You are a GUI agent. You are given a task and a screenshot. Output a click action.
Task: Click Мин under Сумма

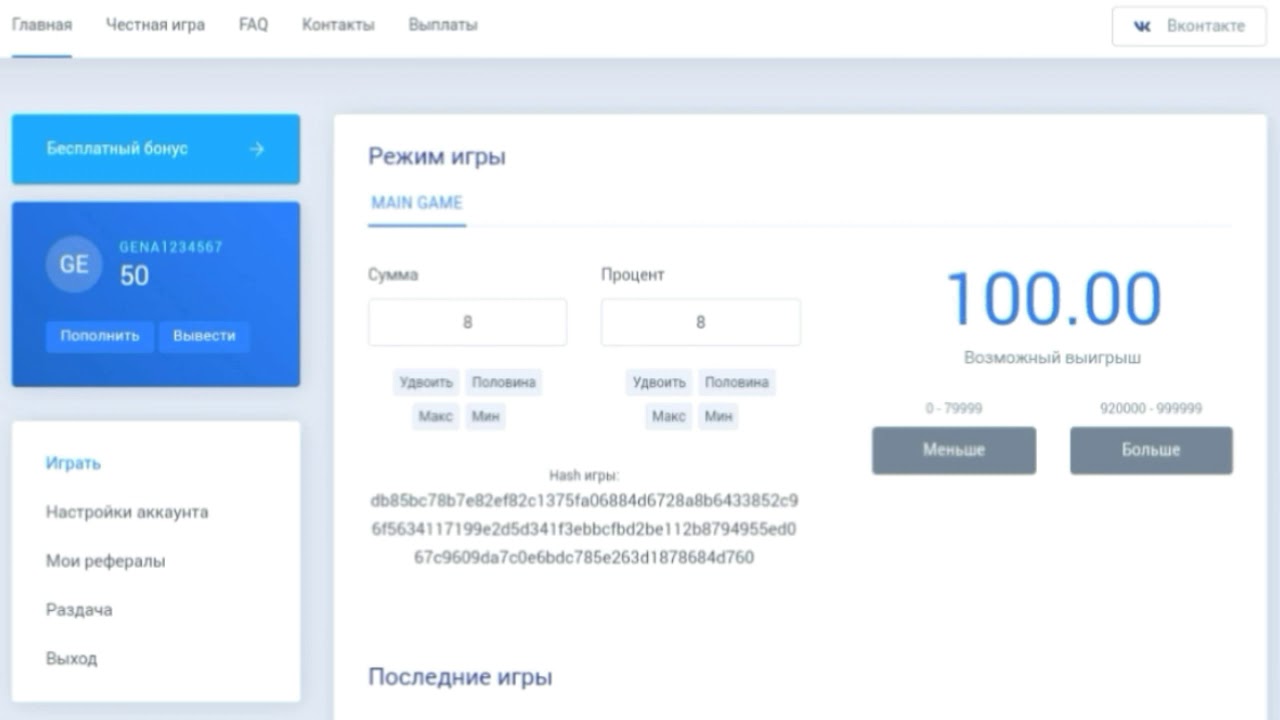(485, 416)
